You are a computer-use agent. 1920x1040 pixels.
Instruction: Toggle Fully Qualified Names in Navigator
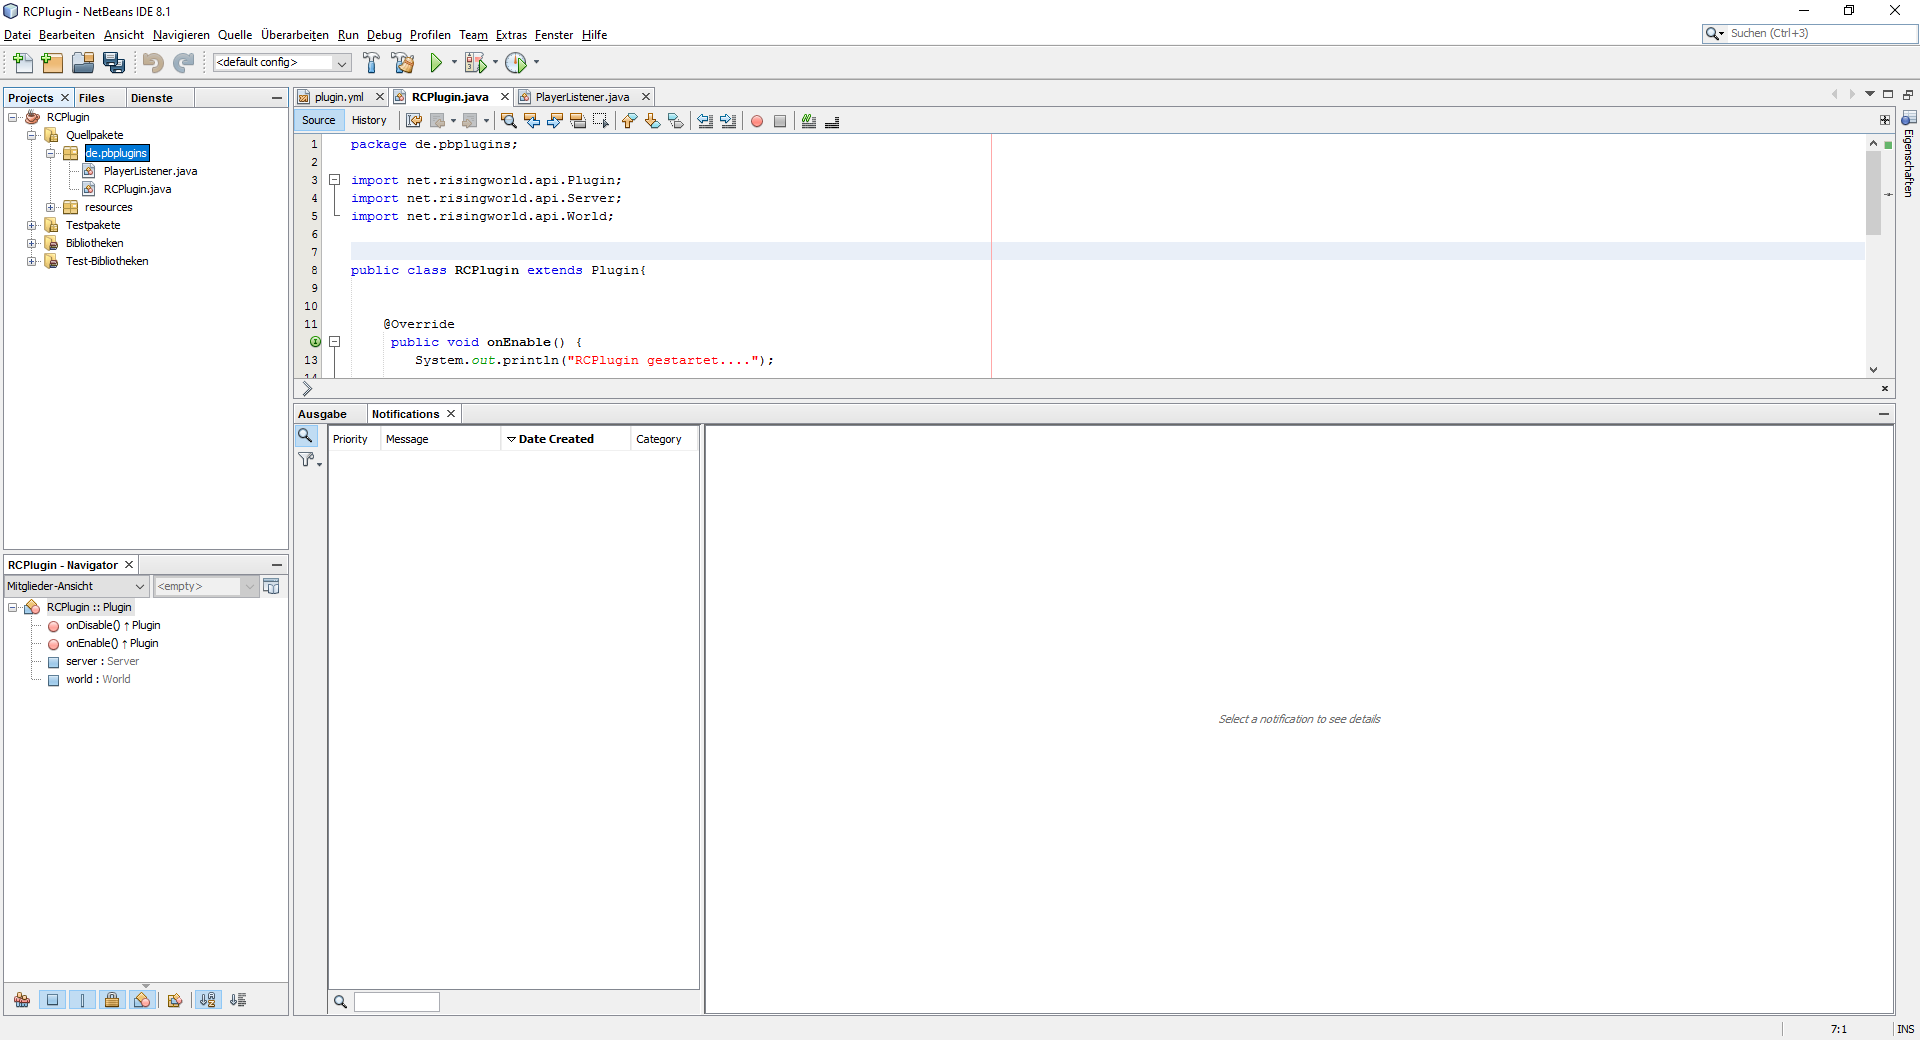[x=175, y=1000]
